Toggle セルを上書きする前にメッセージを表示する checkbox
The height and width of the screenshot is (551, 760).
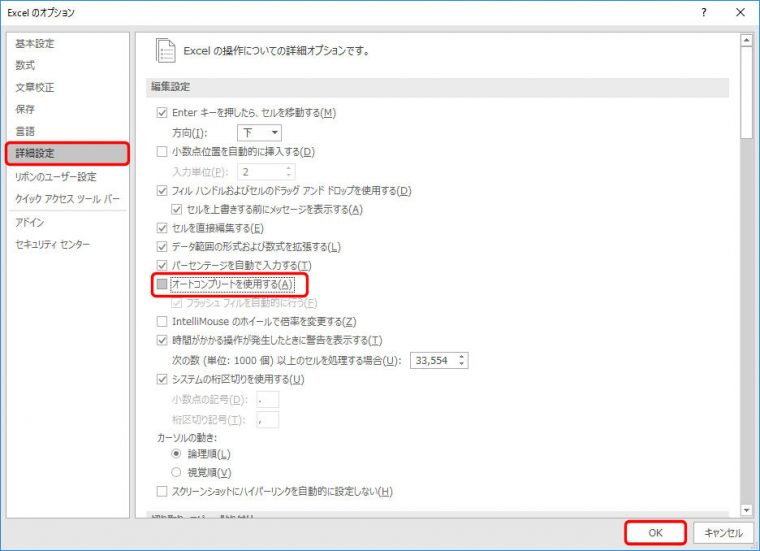176,210
